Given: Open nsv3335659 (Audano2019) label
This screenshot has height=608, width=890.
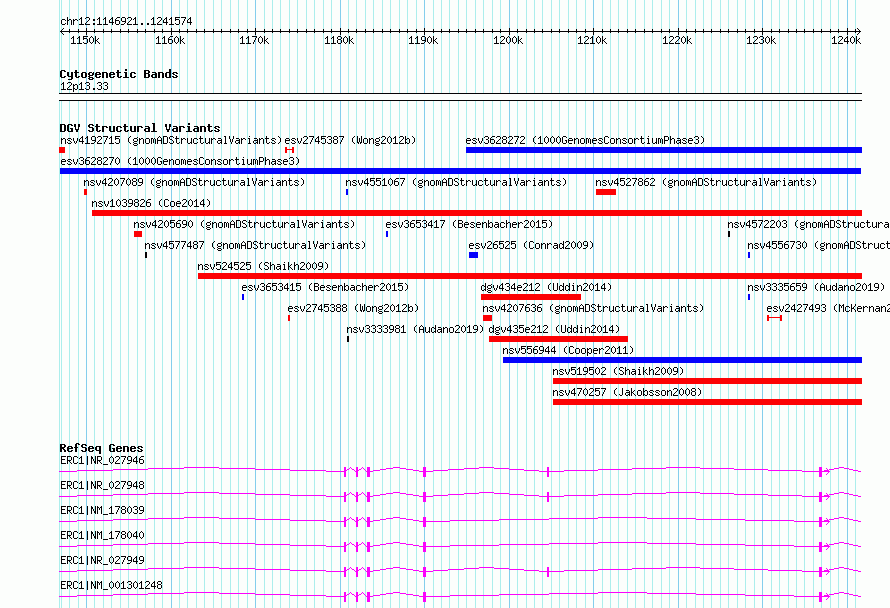Looking at the screenshot, I should click(x=816, y=287).
